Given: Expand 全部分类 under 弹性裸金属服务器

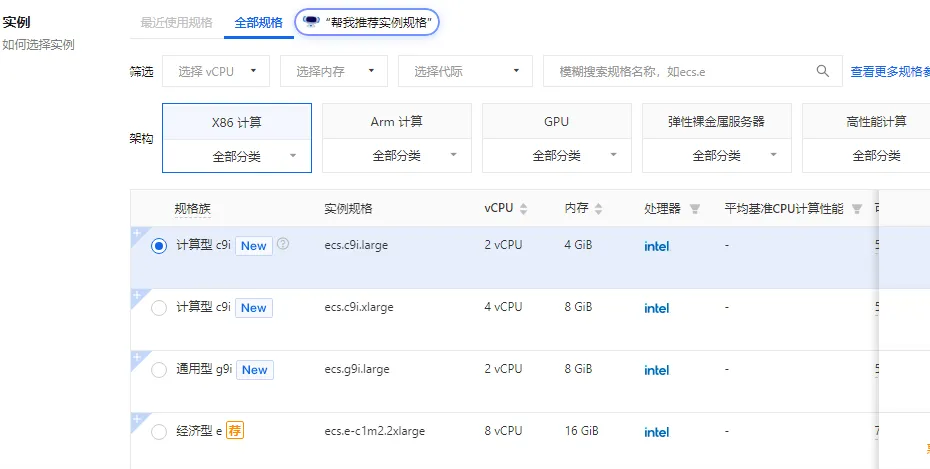Looking at the screenshot, I should point(717,157).
